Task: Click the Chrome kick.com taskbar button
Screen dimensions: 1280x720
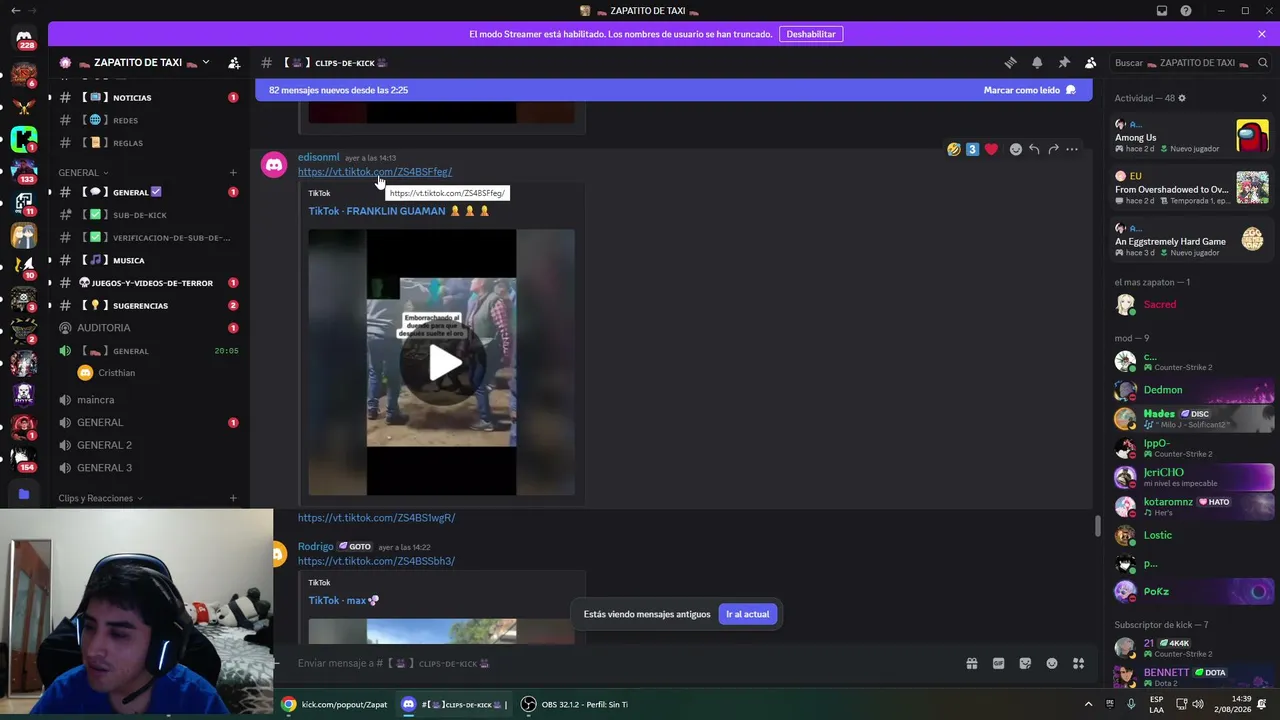Action: (334, 704)
